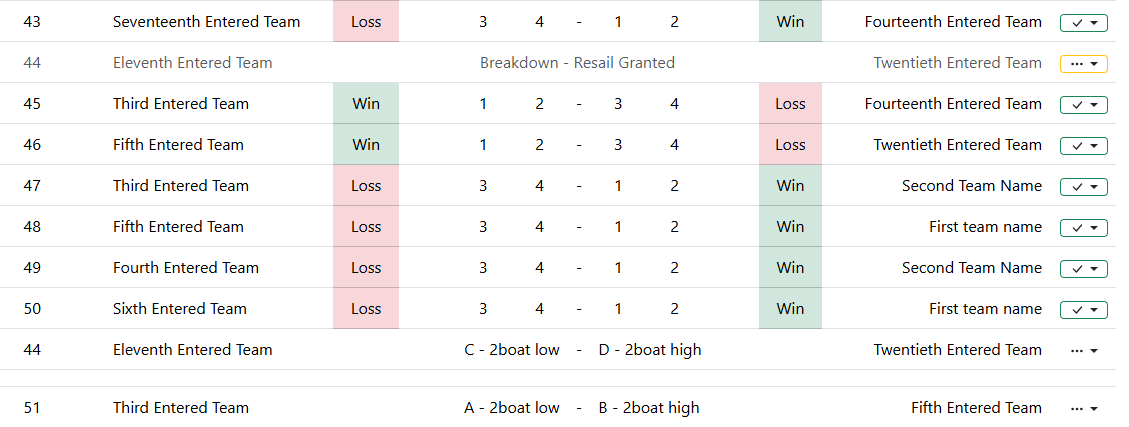This screenshot has width=1129, height=427.
Task: Select the Seventeenth Entered Team name
Action: coord(206,22)
